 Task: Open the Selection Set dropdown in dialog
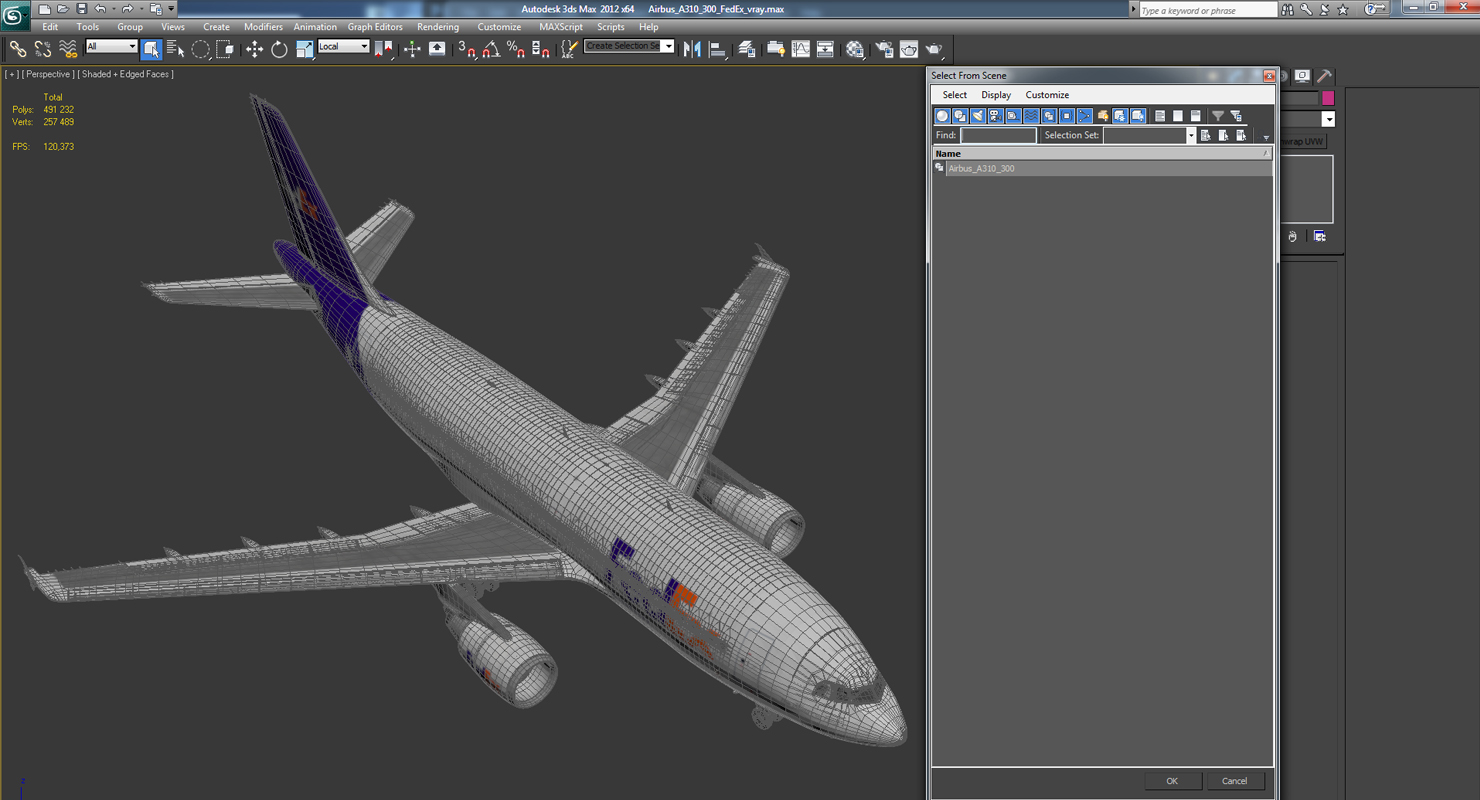click(1190, 135)
